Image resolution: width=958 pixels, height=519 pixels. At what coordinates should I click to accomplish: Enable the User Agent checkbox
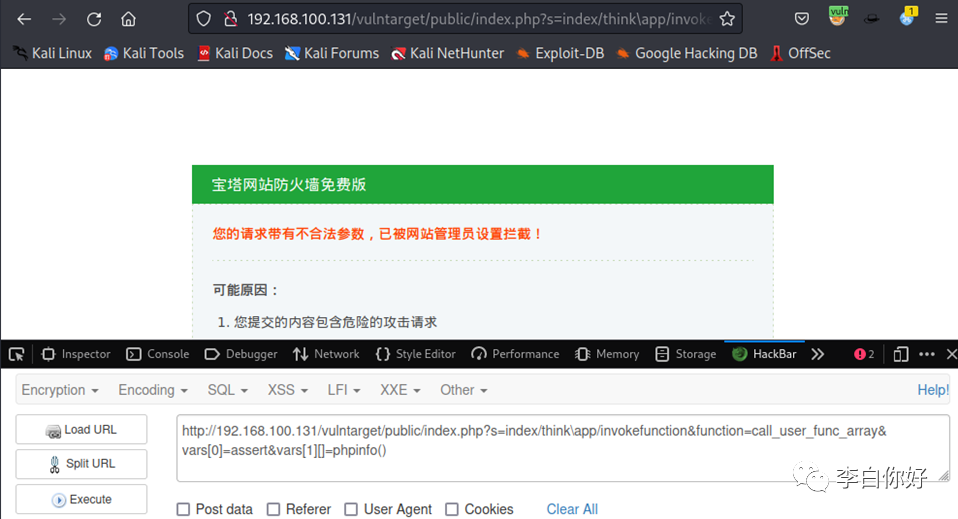tap(351, 509)
